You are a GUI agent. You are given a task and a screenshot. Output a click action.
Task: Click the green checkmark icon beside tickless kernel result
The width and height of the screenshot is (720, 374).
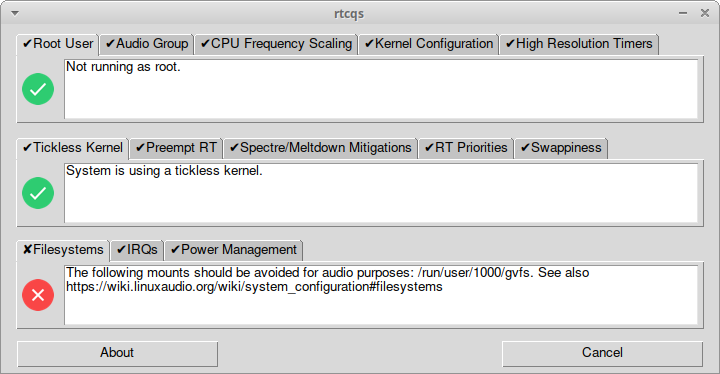[38, 193]
